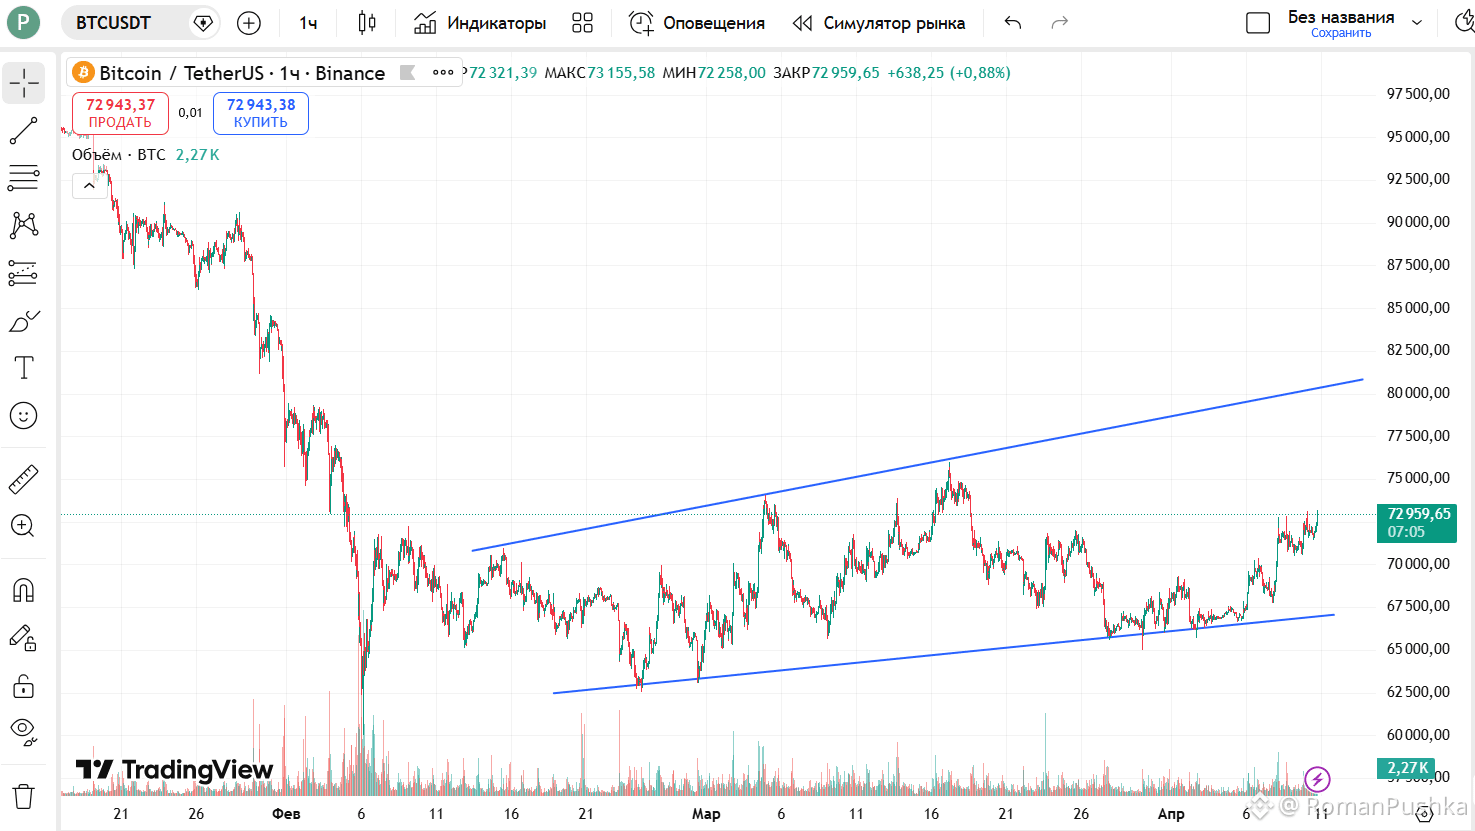
Task: Lock all drawings with the padlock
Action: tap(24, 685)
